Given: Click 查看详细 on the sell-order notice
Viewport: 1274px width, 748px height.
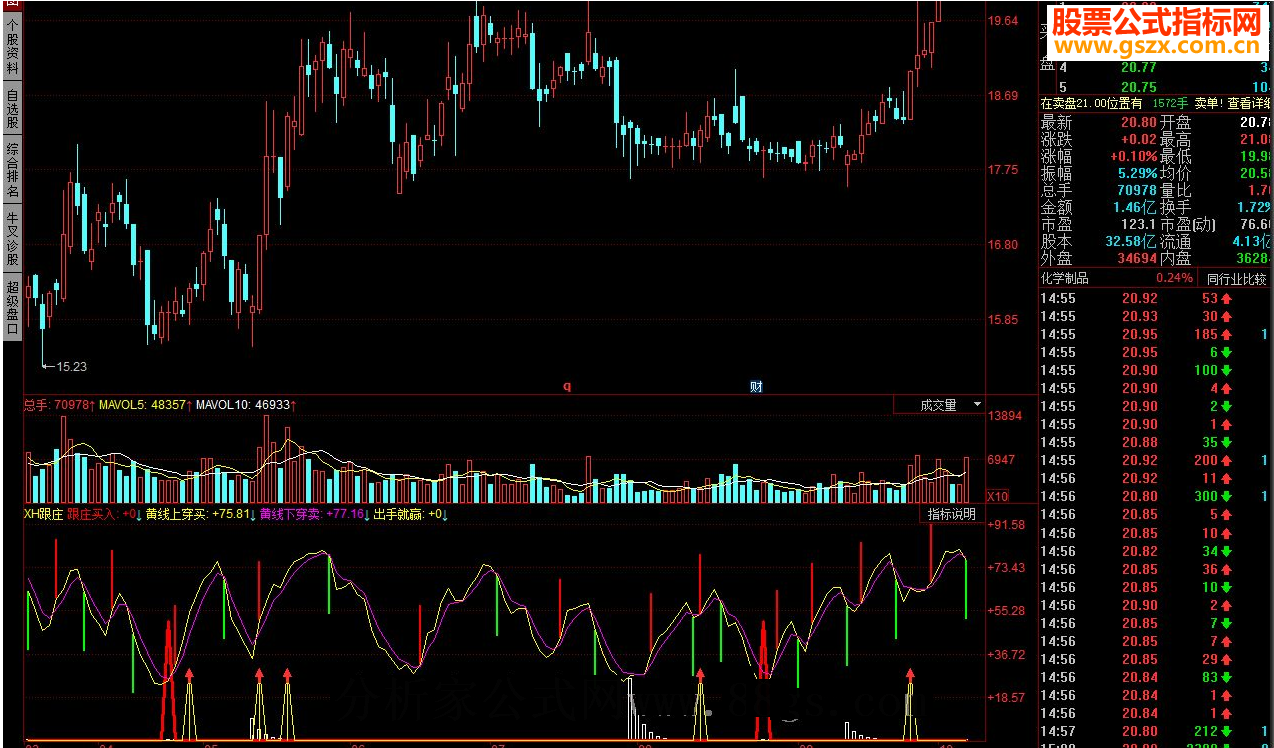Looking at the screenshot, I should [x=1250, y=103].
